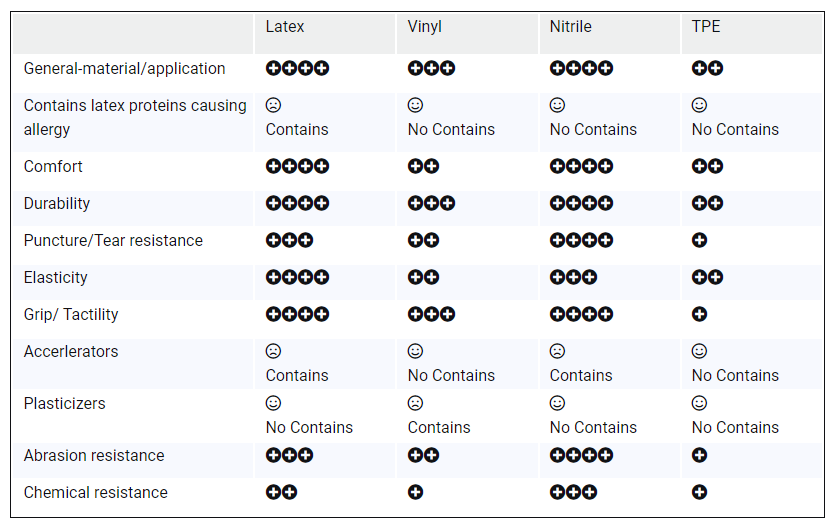Click the Elasticity row label
This screenshot has width=837, height=532.
click(x=56, y=277)
